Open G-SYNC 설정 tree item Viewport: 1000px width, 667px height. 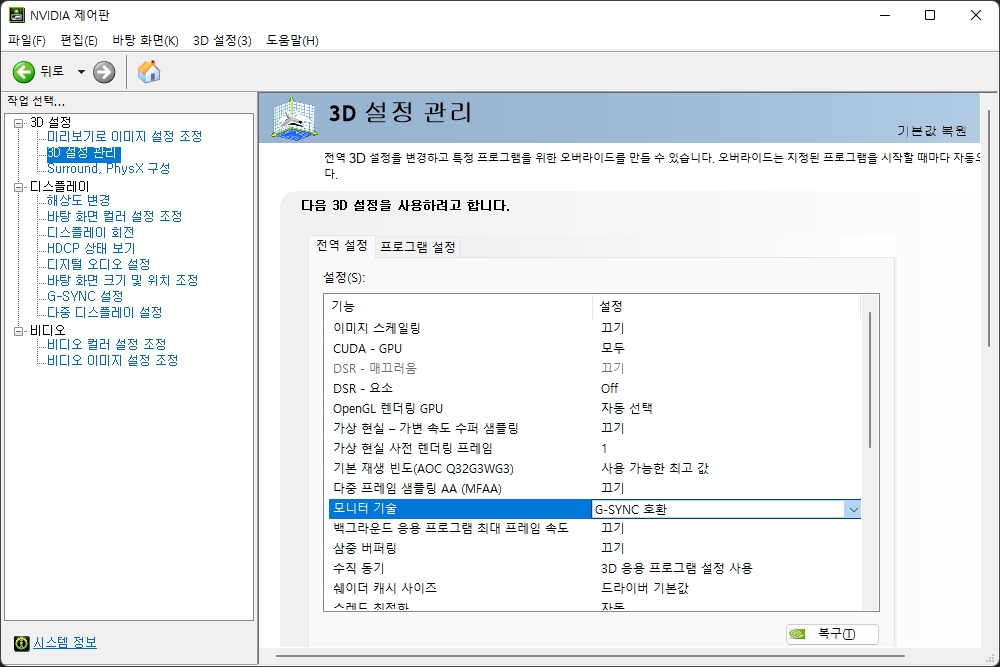tap(85, 296)
